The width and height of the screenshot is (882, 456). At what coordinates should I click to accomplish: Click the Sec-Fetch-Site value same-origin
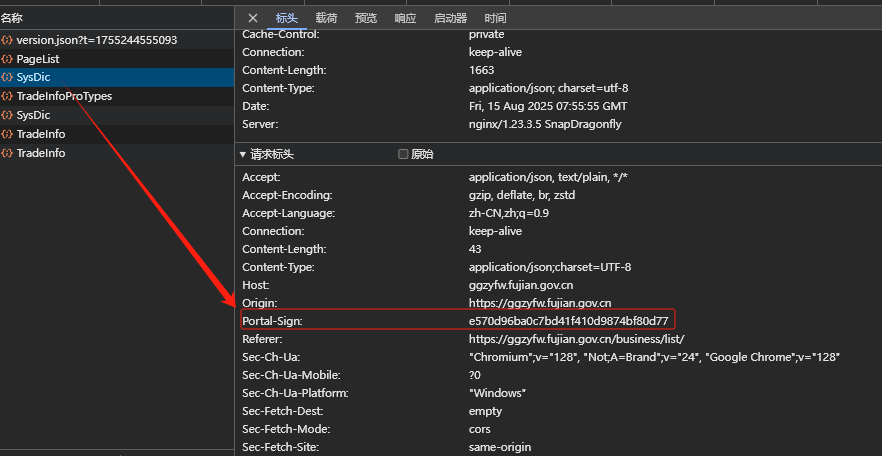500,447
